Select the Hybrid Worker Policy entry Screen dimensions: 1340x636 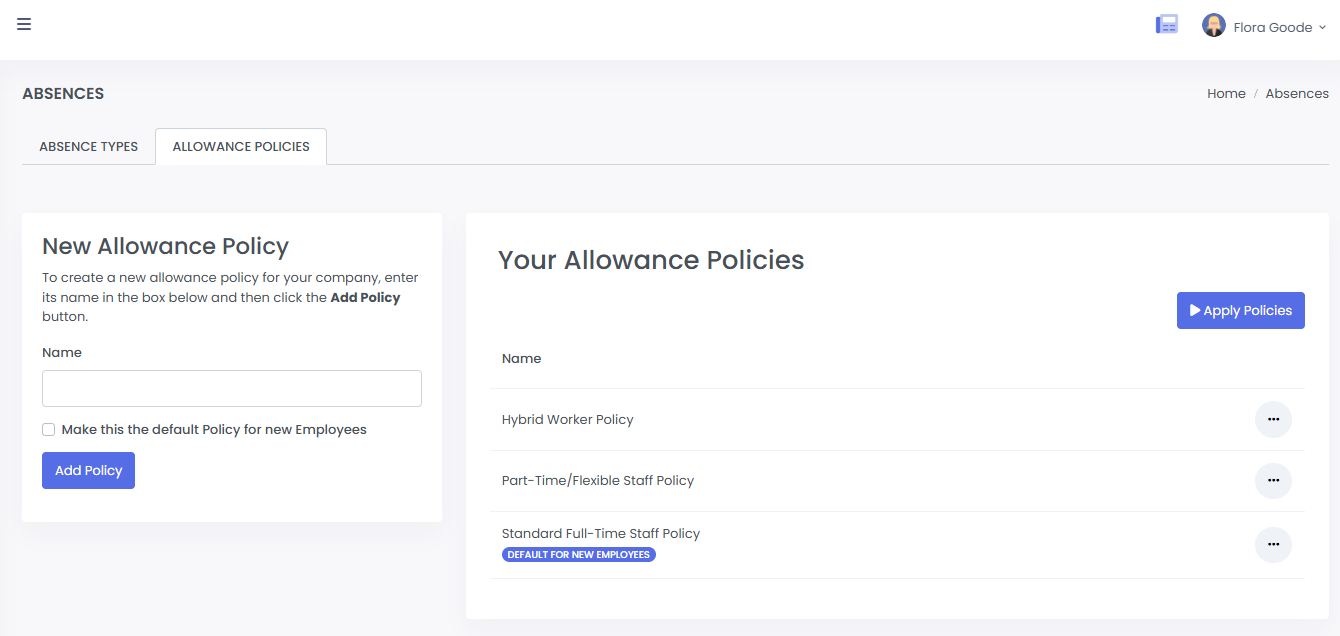pyautogui.click(x=568, y=419)
